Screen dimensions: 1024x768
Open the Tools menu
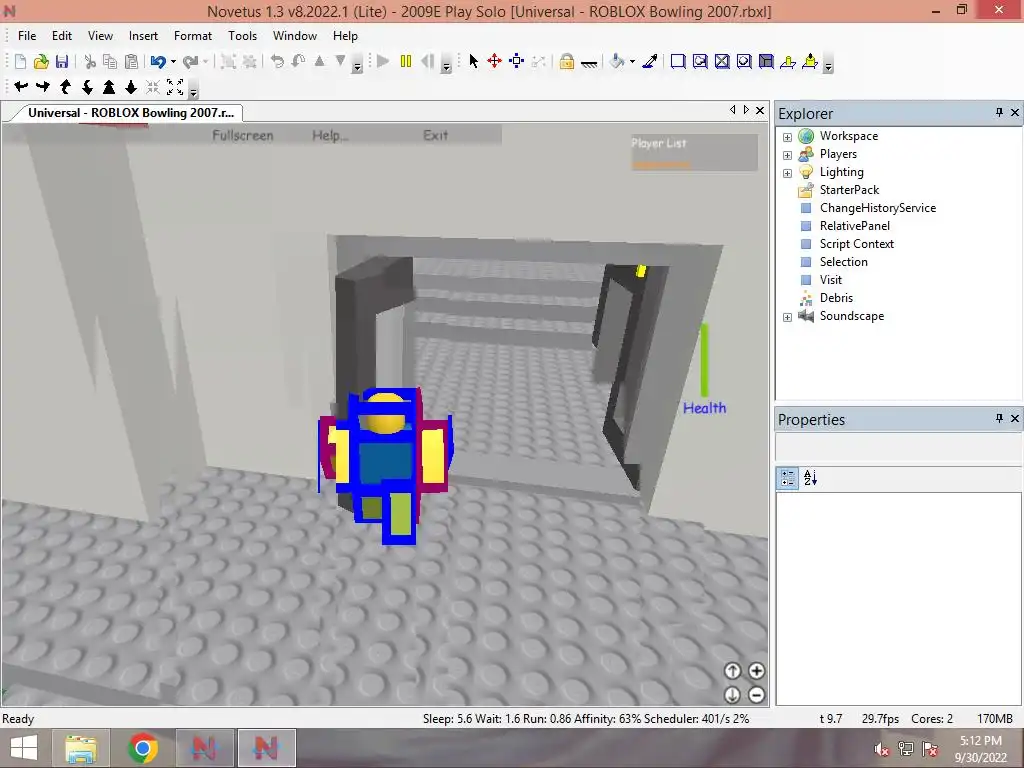(x=242, y=36)
